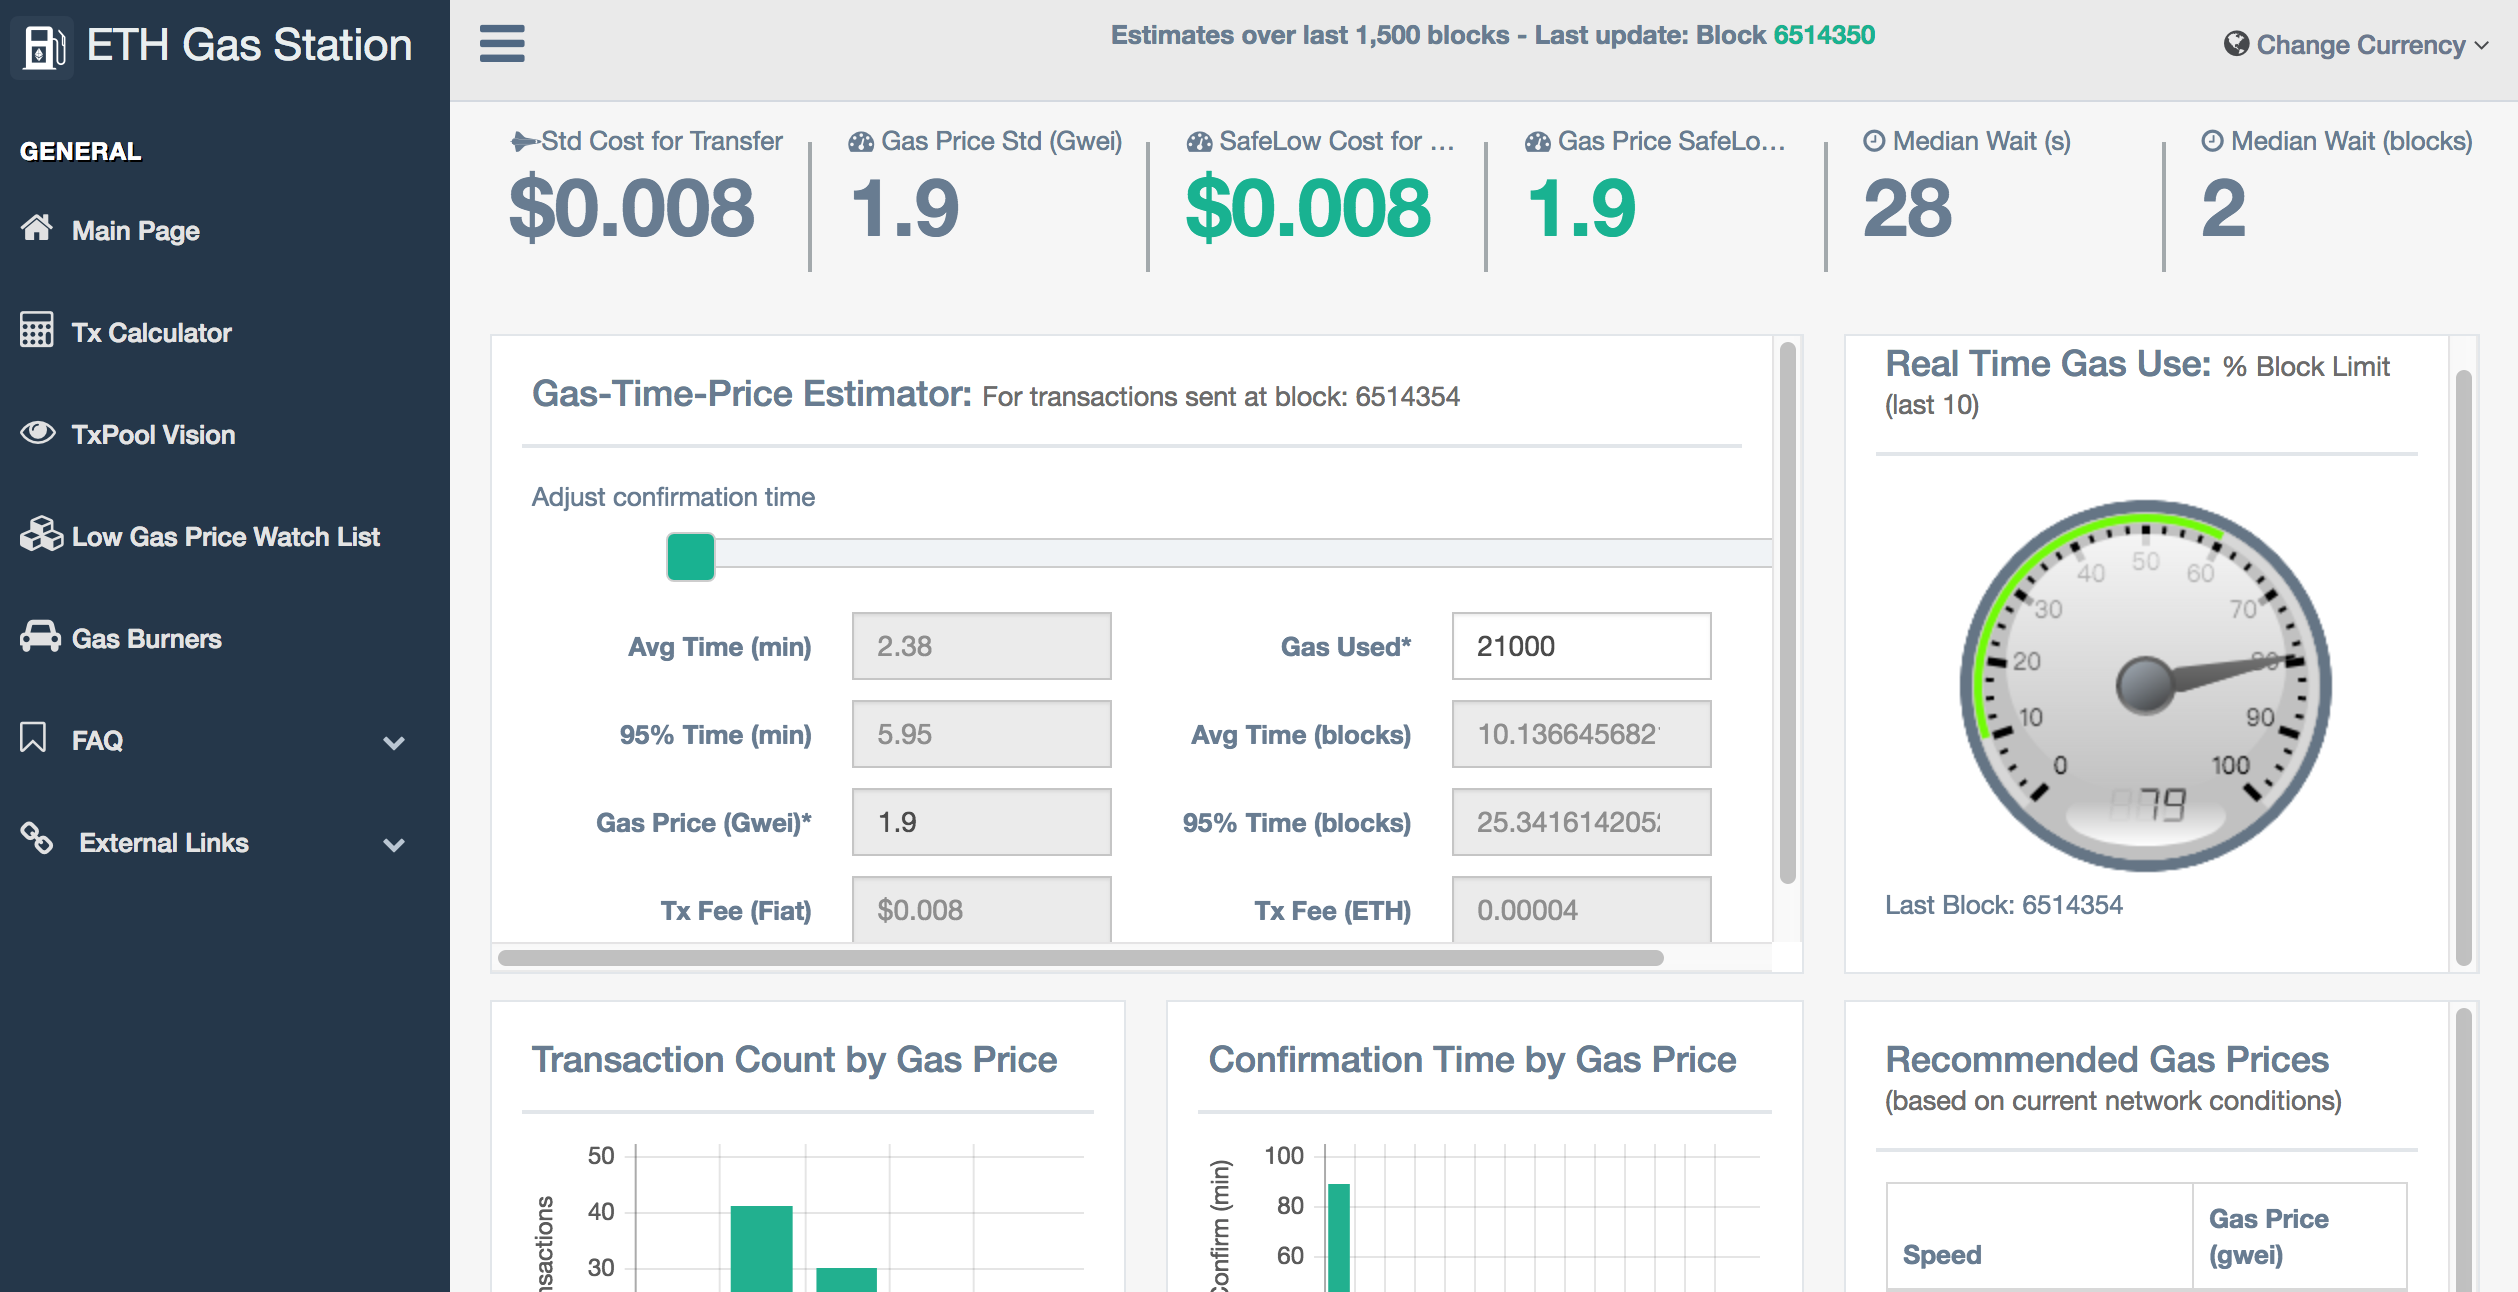Image resolution: width=2518 pixels, height=1292 pixels.
Task: Go to the TxPool Vision page
Action: (153, 435)
